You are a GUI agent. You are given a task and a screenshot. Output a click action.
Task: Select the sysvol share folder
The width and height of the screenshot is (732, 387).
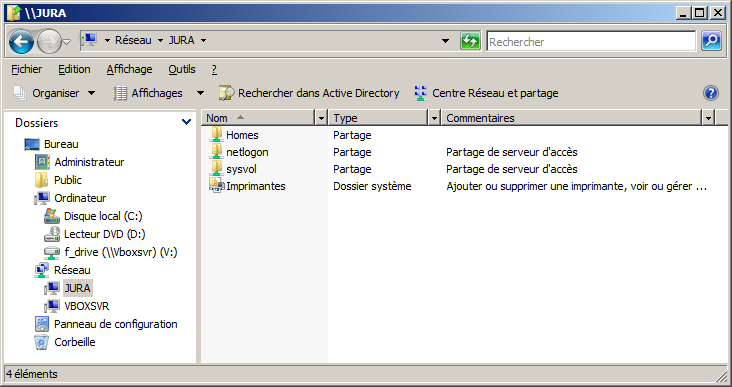[241, 169]
